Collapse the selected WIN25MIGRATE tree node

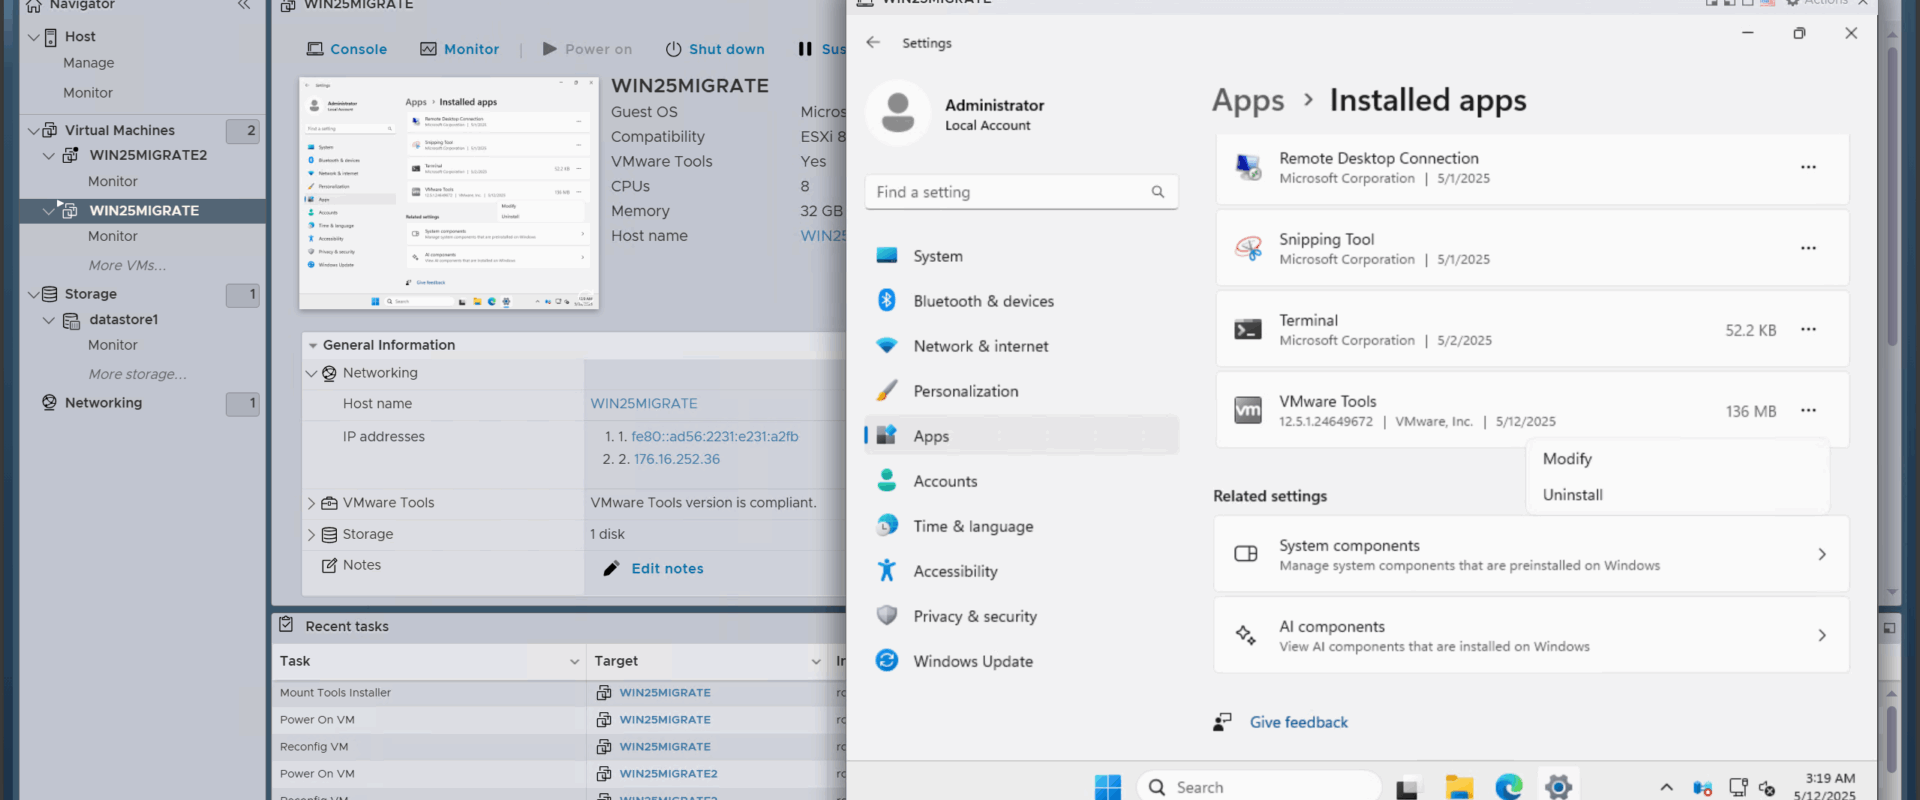(x=49, y=210)
